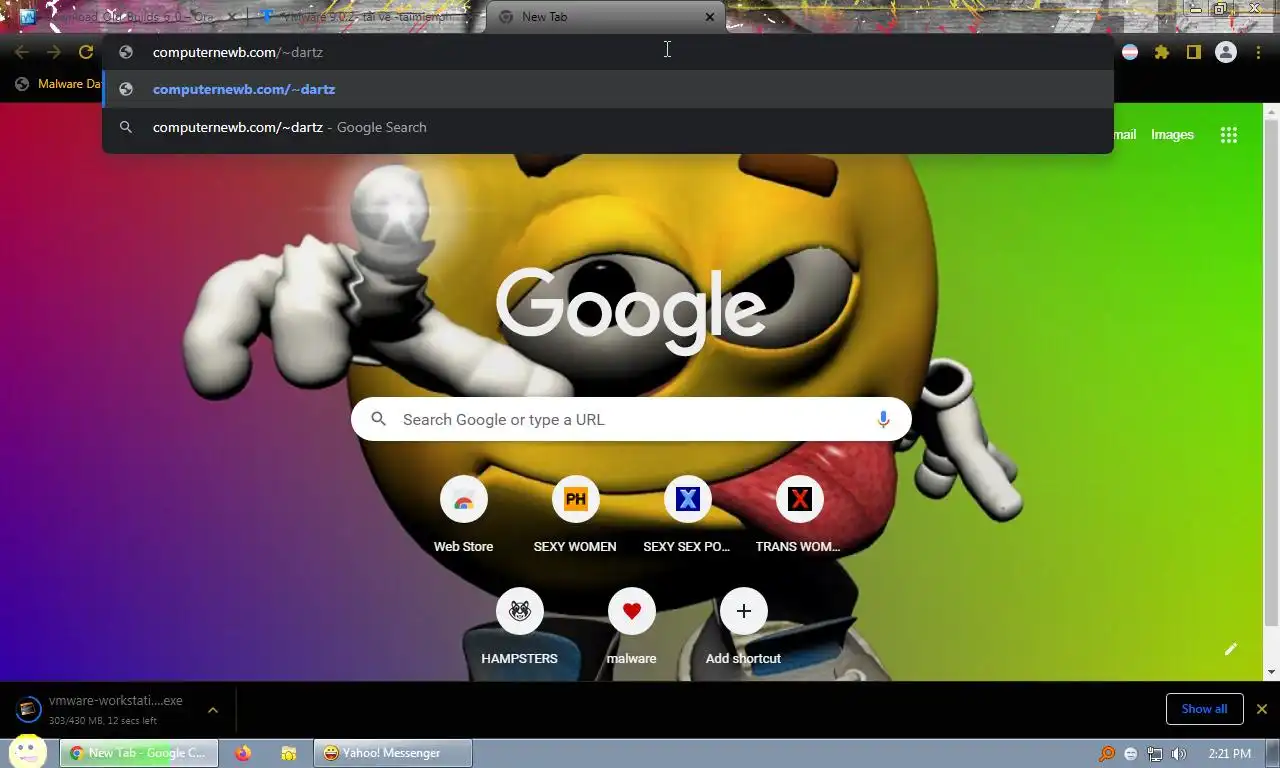Open the network tray icon
1280x768 pixels.
tap(1155, 754)
